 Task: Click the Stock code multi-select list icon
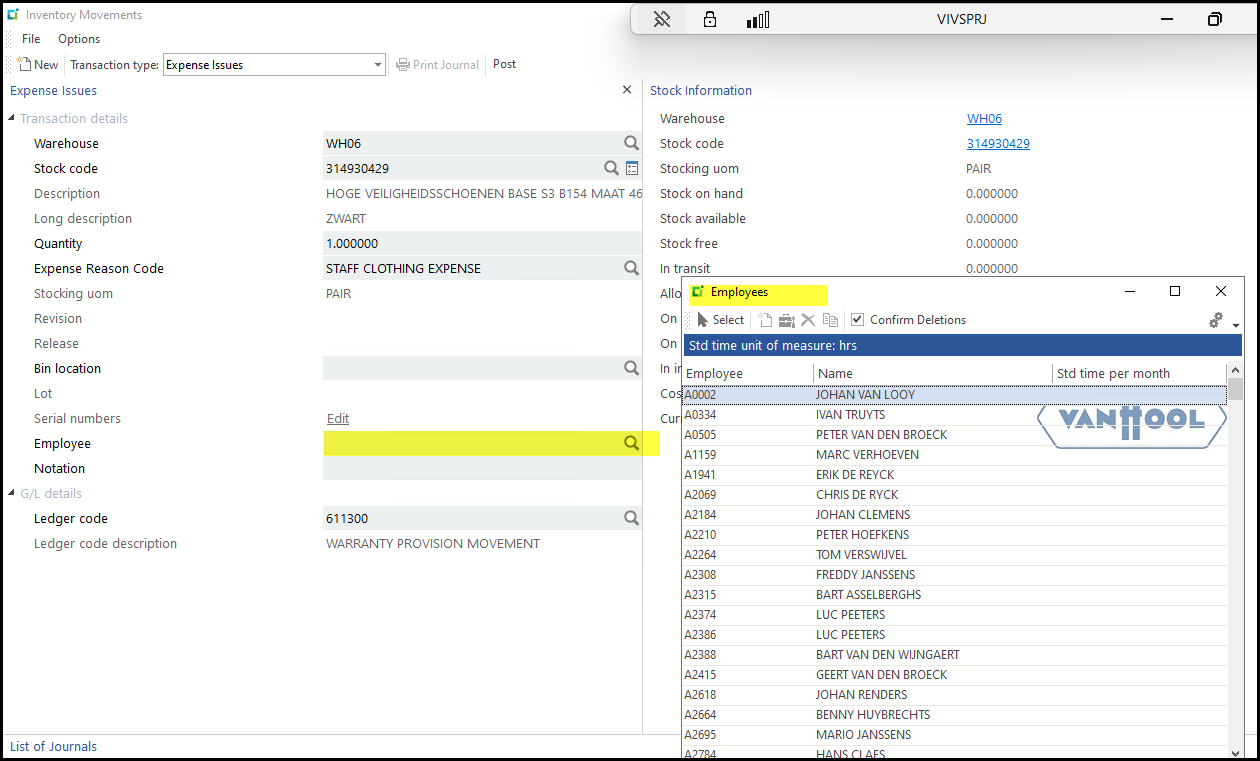coord(632,168)
